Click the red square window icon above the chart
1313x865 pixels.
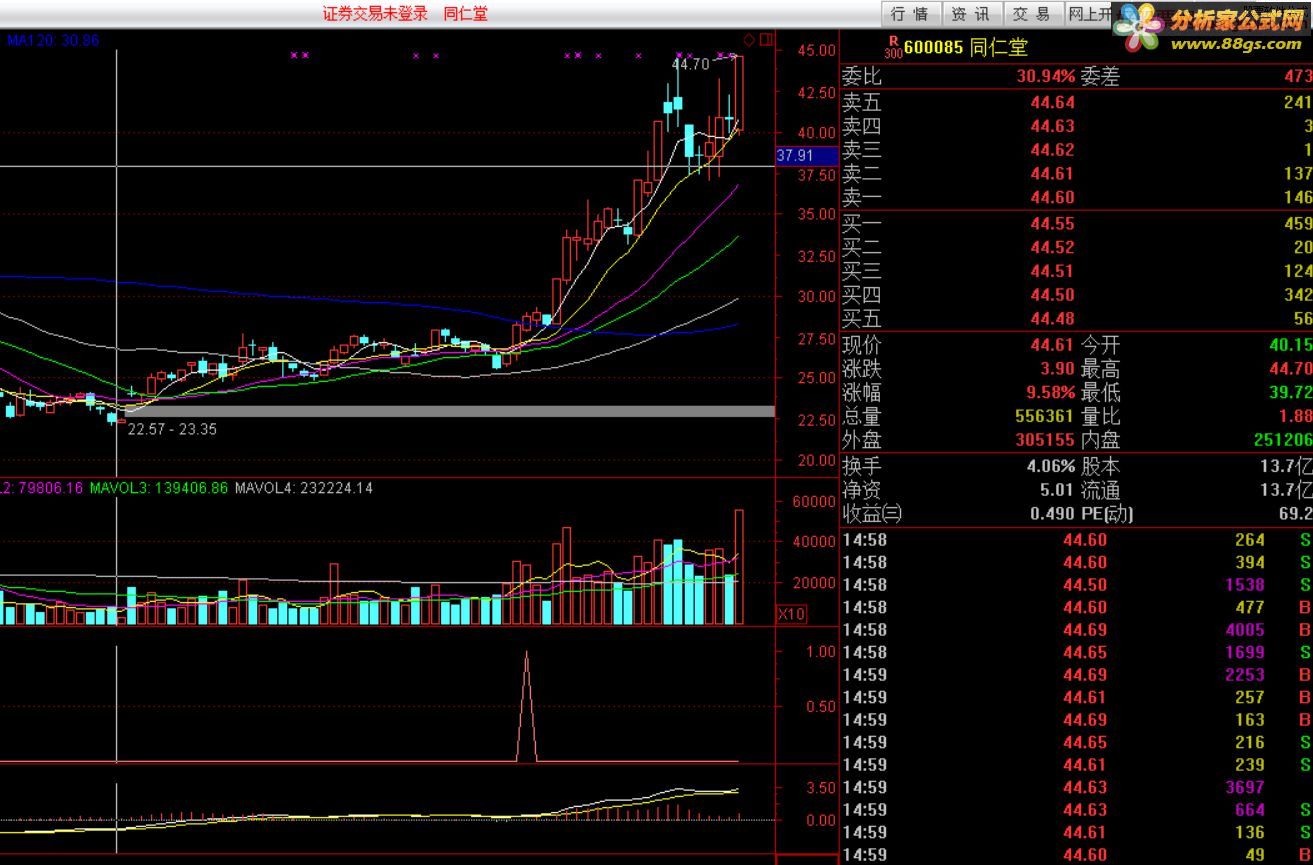click(x=767, y=40)
